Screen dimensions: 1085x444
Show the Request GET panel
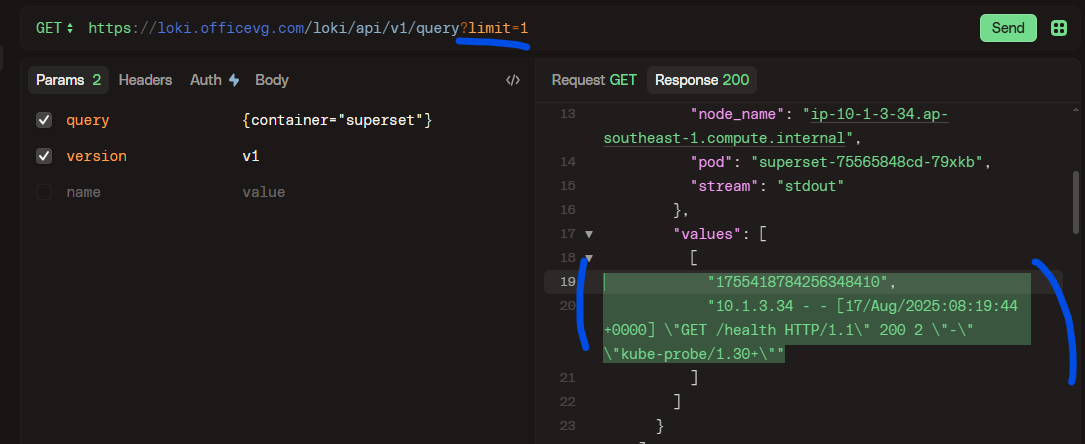pos(594,80)
